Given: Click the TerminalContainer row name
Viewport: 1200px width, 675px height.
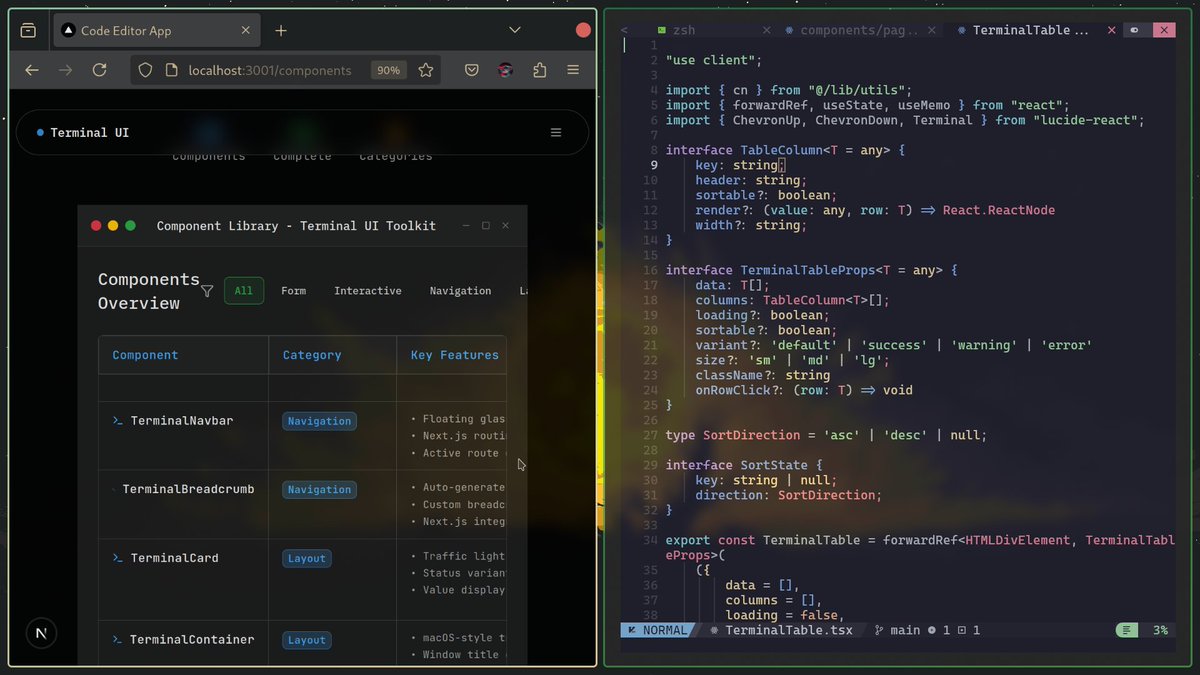Looking at the screenshot, I should point(192,640).
